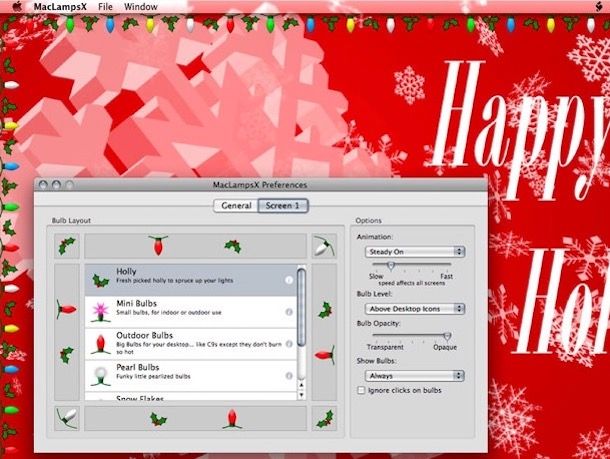Open the File menu

(x=105, y=7)
